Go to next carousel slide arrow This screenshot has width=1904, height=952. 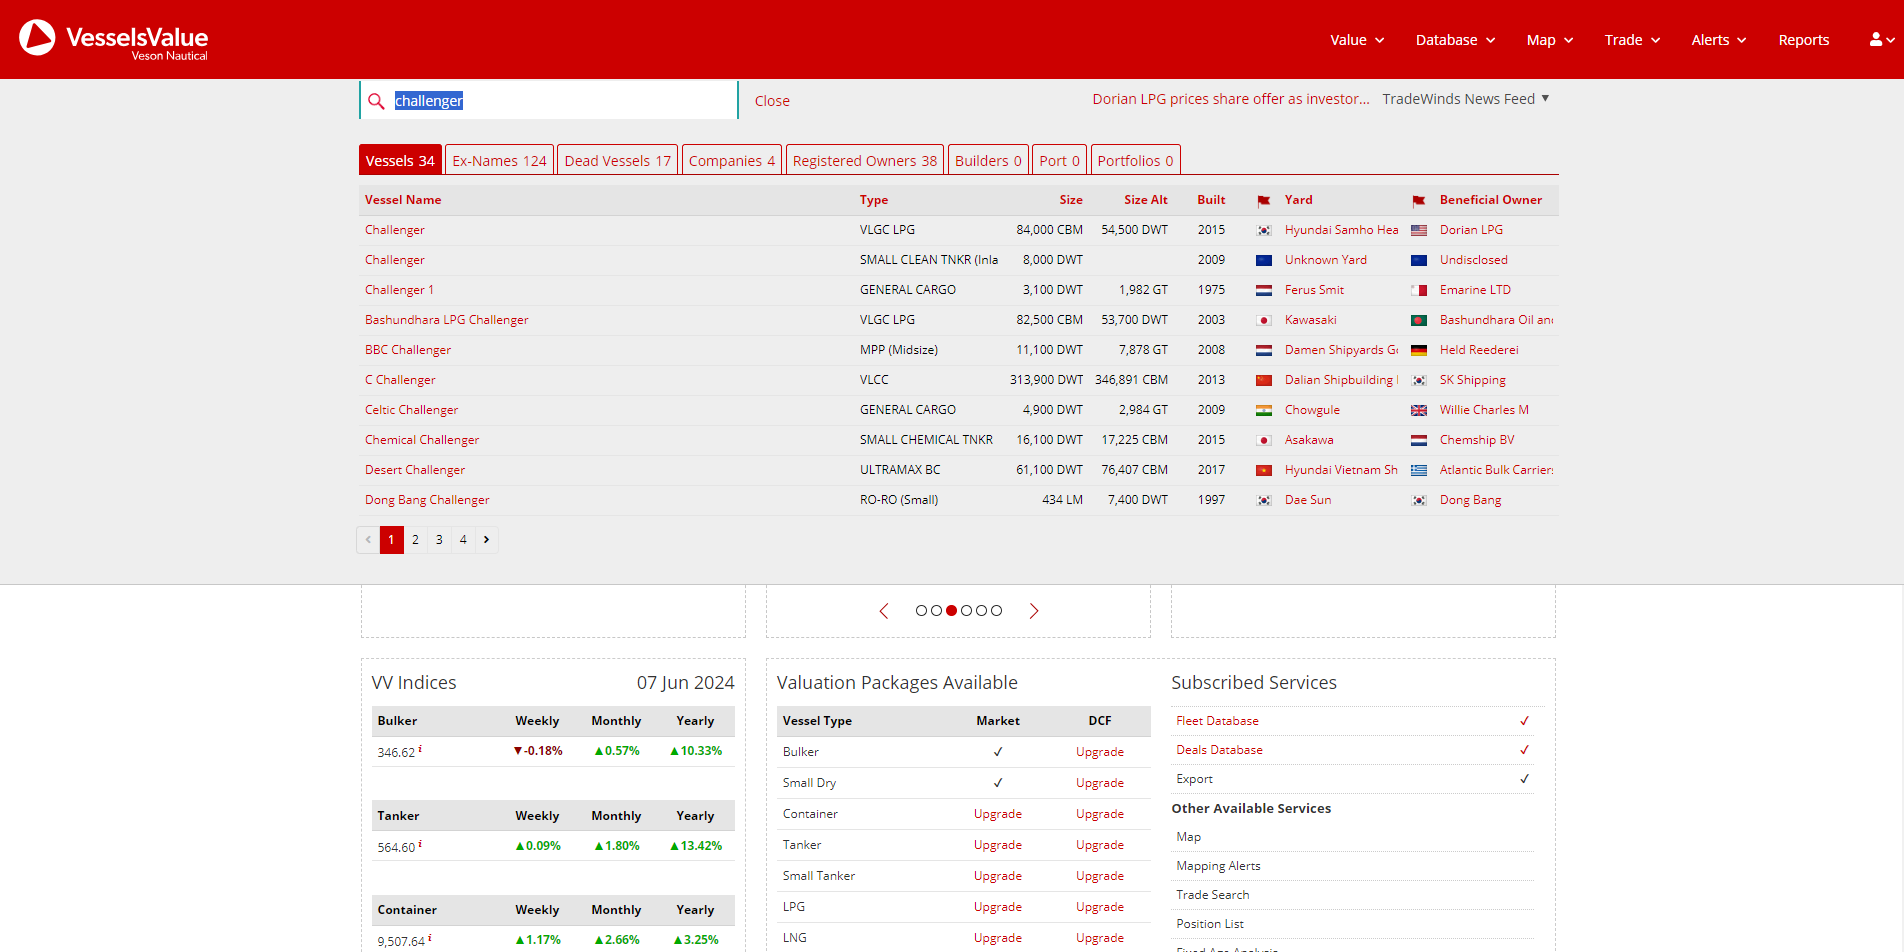point(1034,611)
